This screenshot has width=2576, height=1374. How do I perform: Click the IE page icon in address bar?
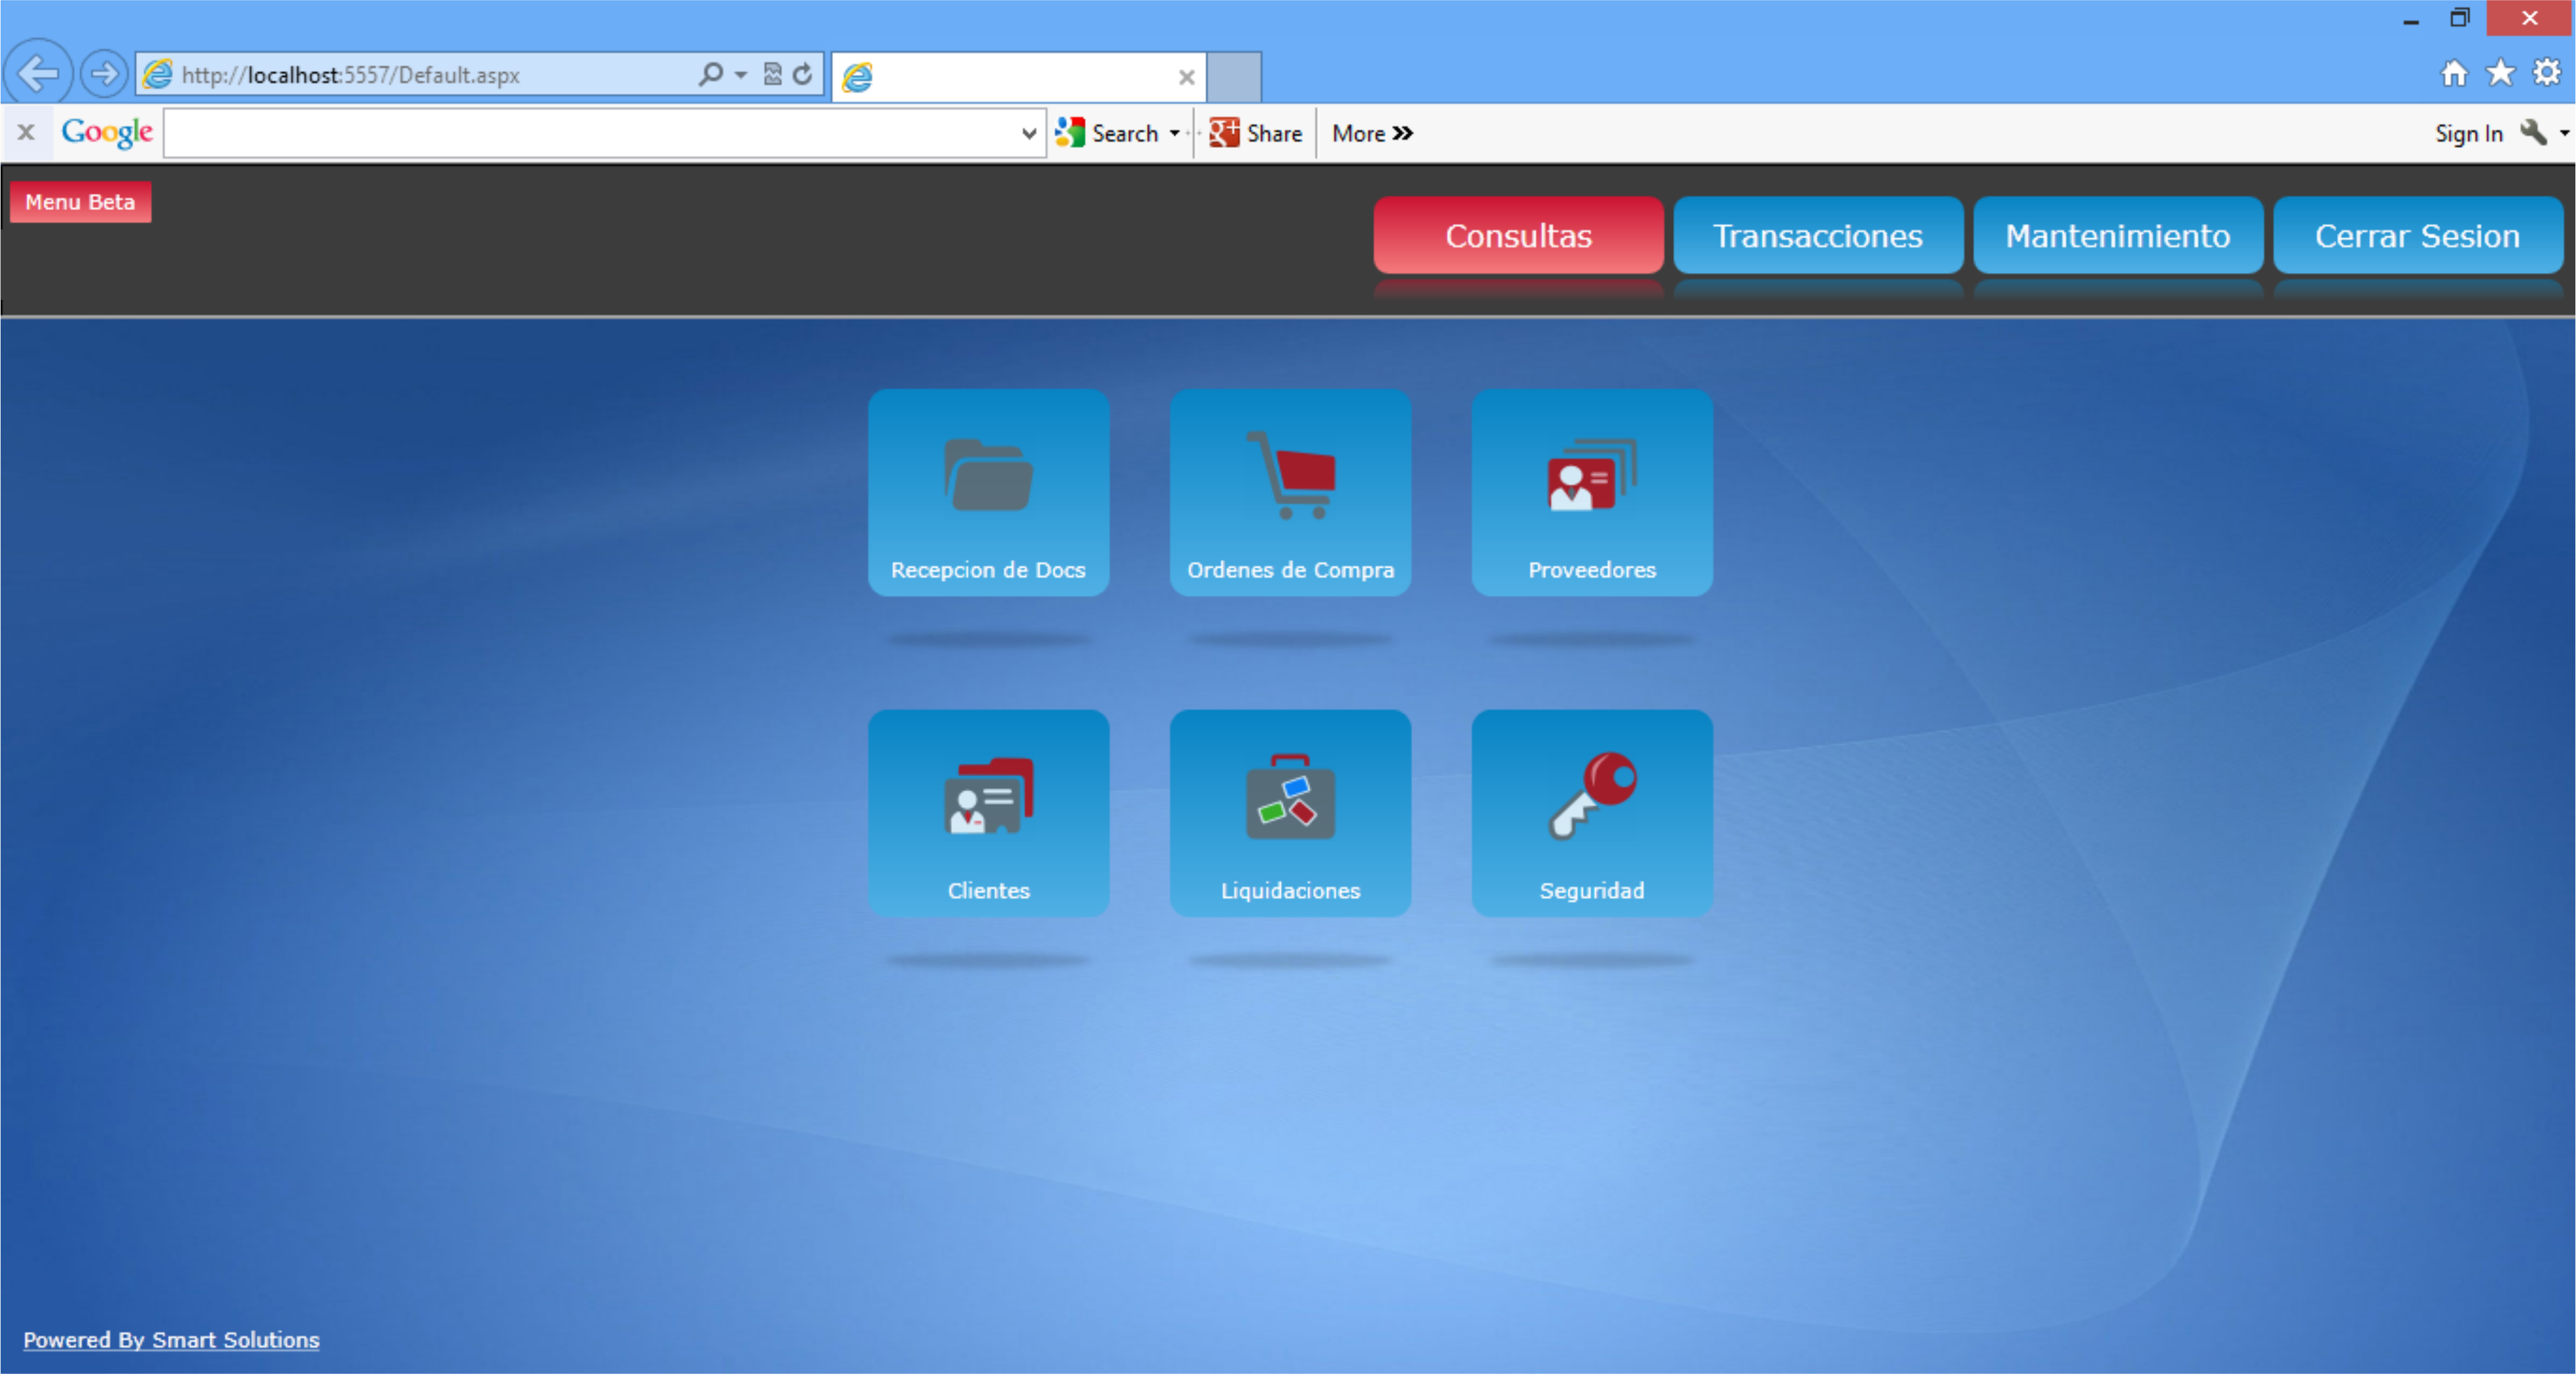158,74
